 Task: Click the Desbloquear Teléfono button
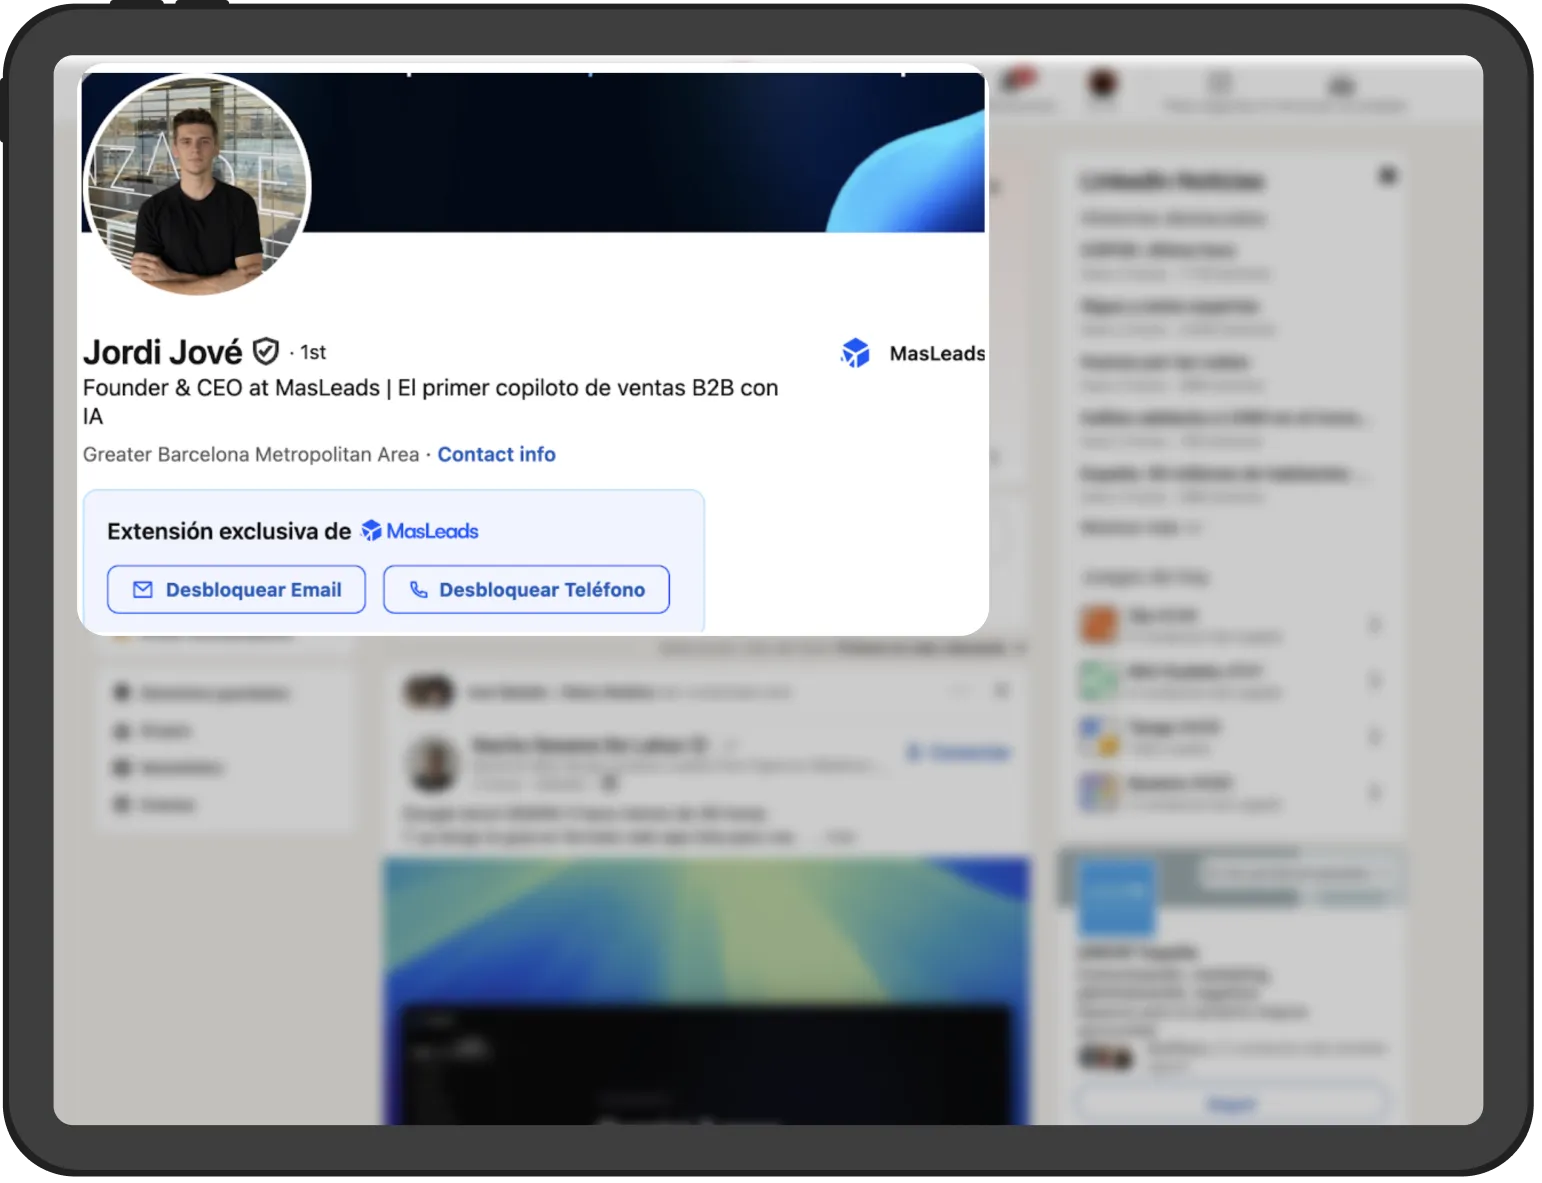[526, 590]
